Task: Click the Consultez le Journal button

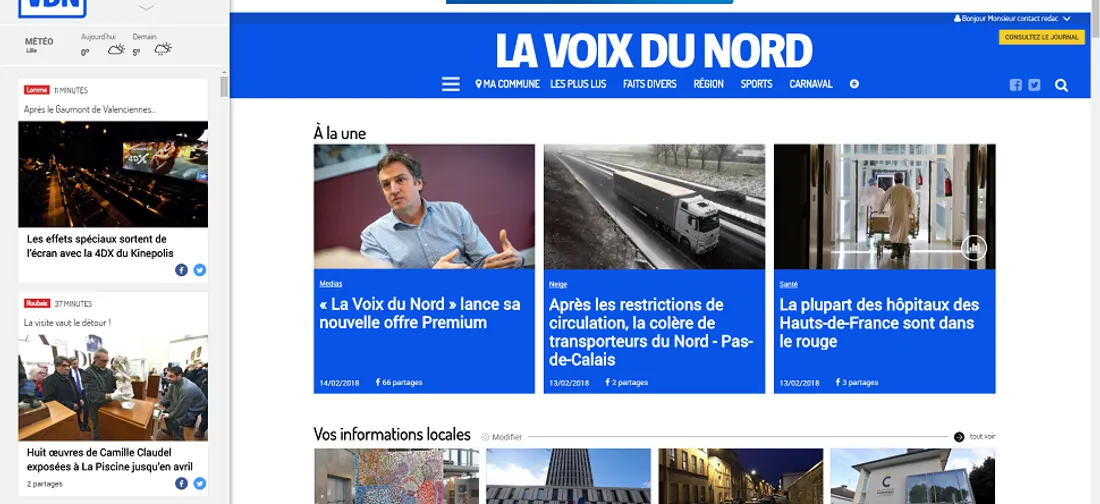Action: (x=1041, y=37)
